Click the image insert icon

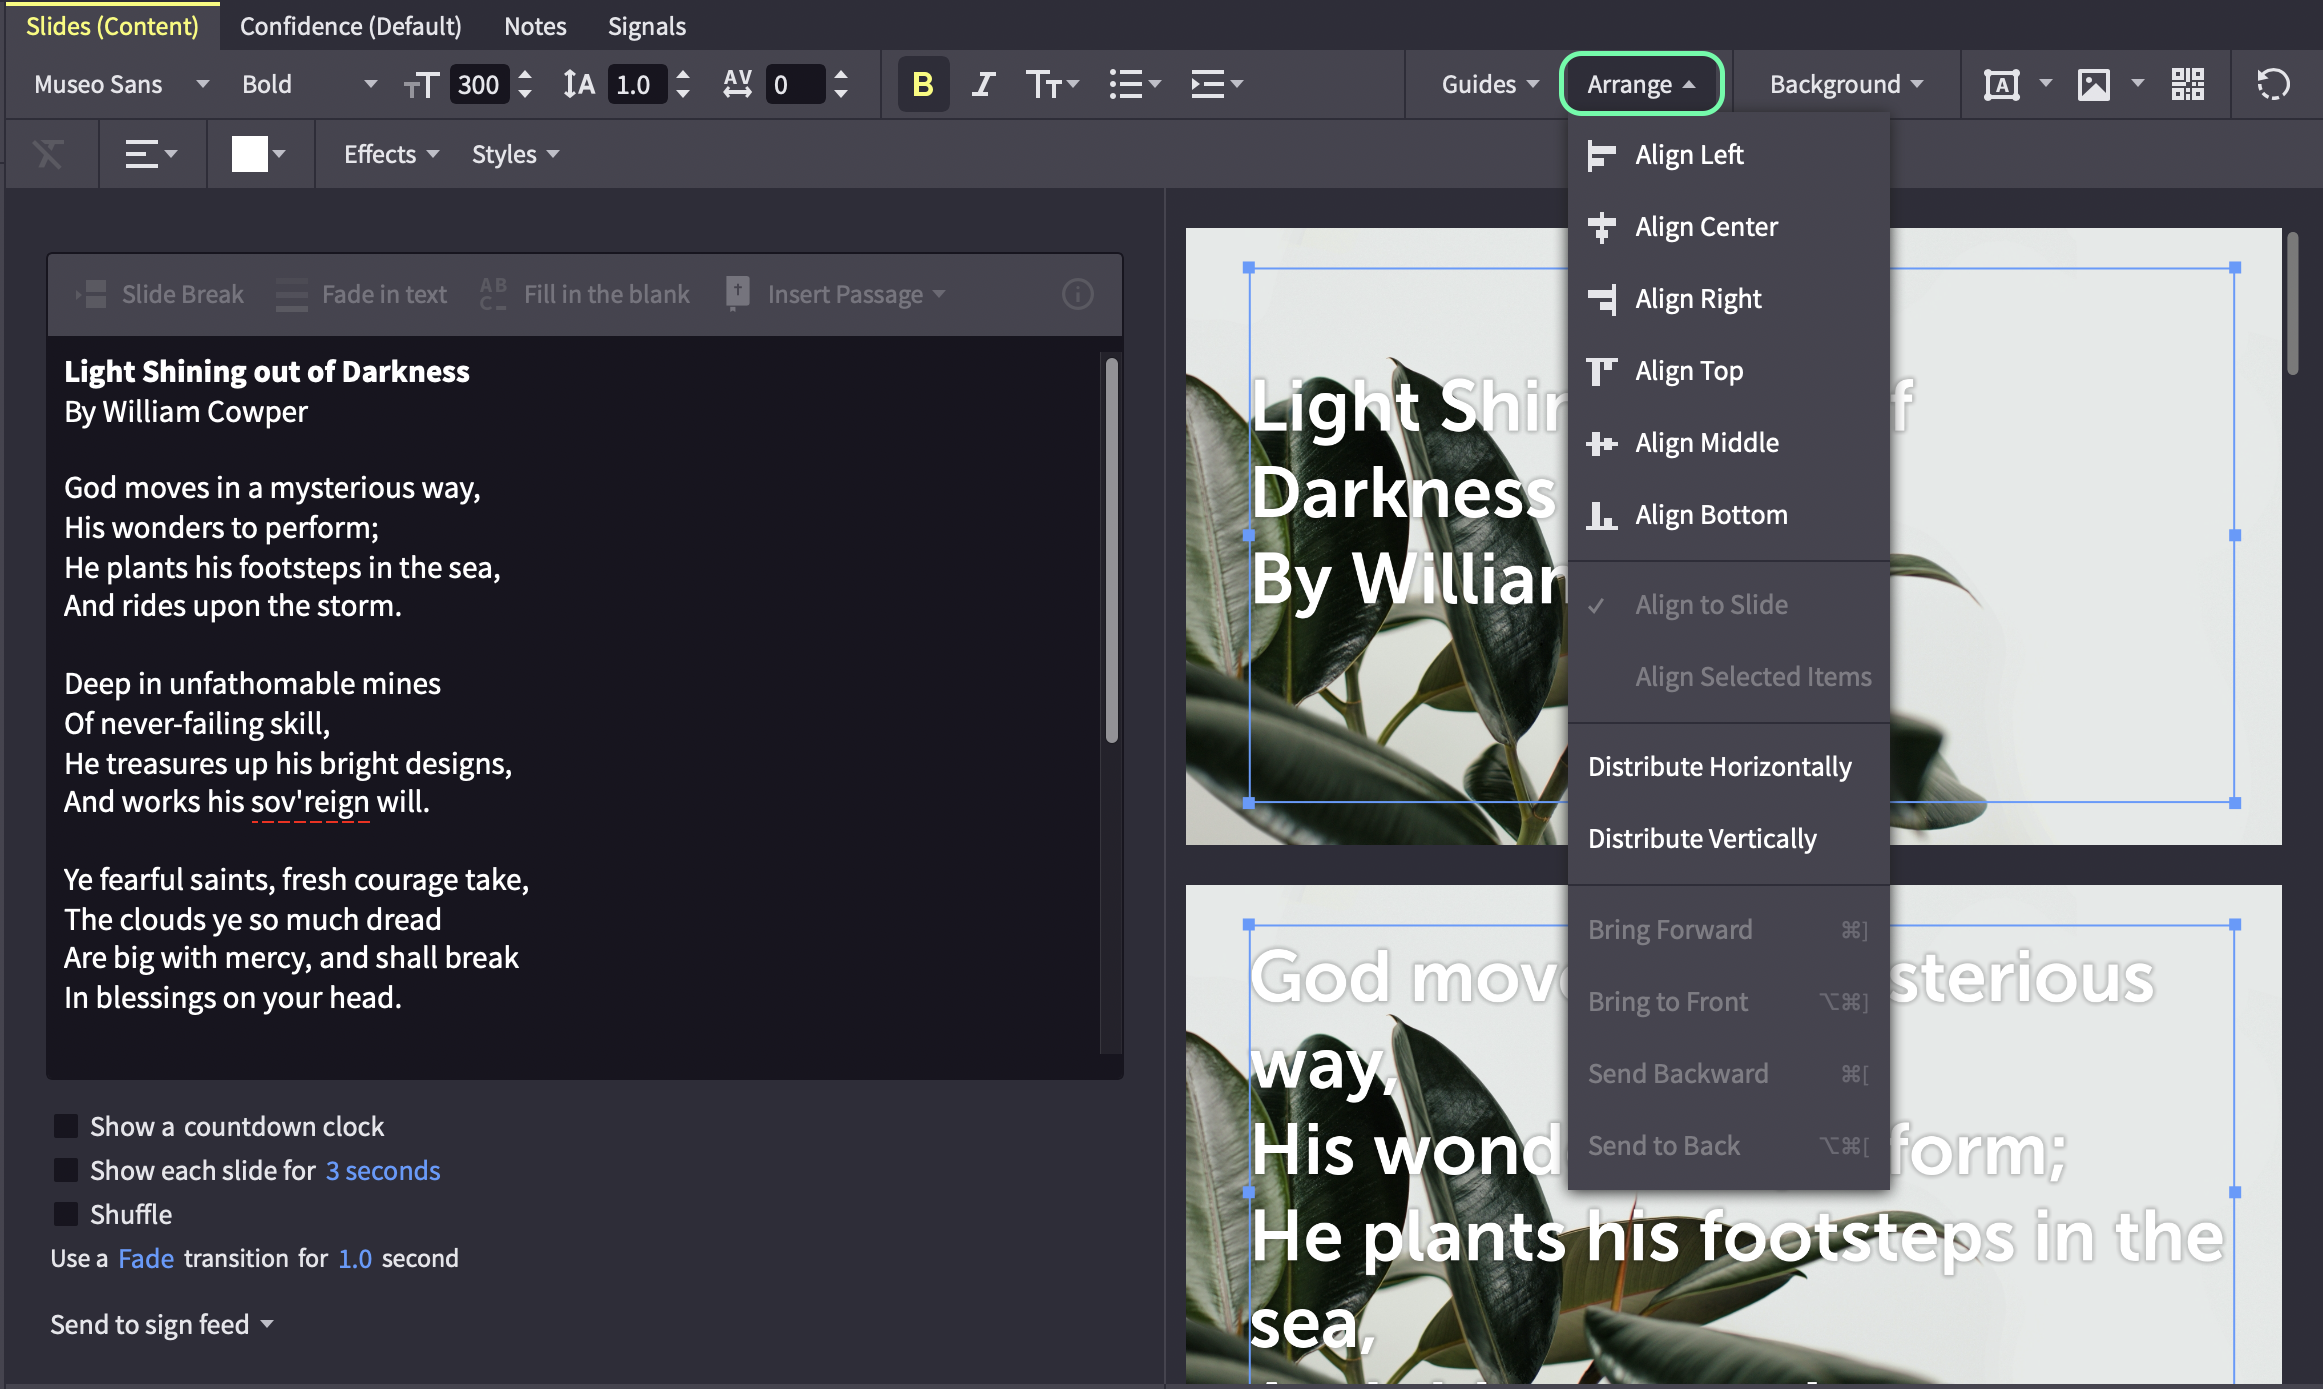point(2093,85)
